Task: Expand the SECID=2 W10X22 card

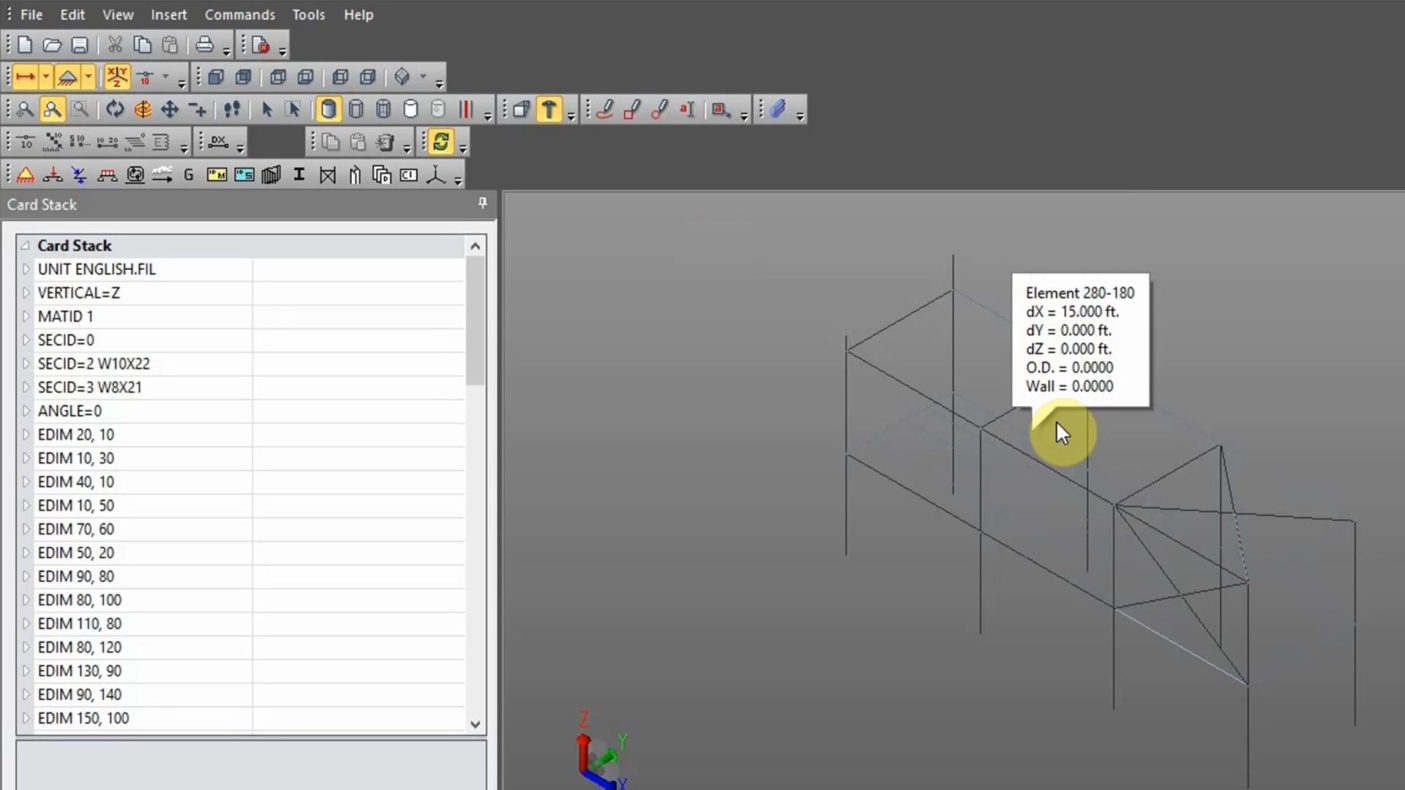Action: click(x=26, y=364)
